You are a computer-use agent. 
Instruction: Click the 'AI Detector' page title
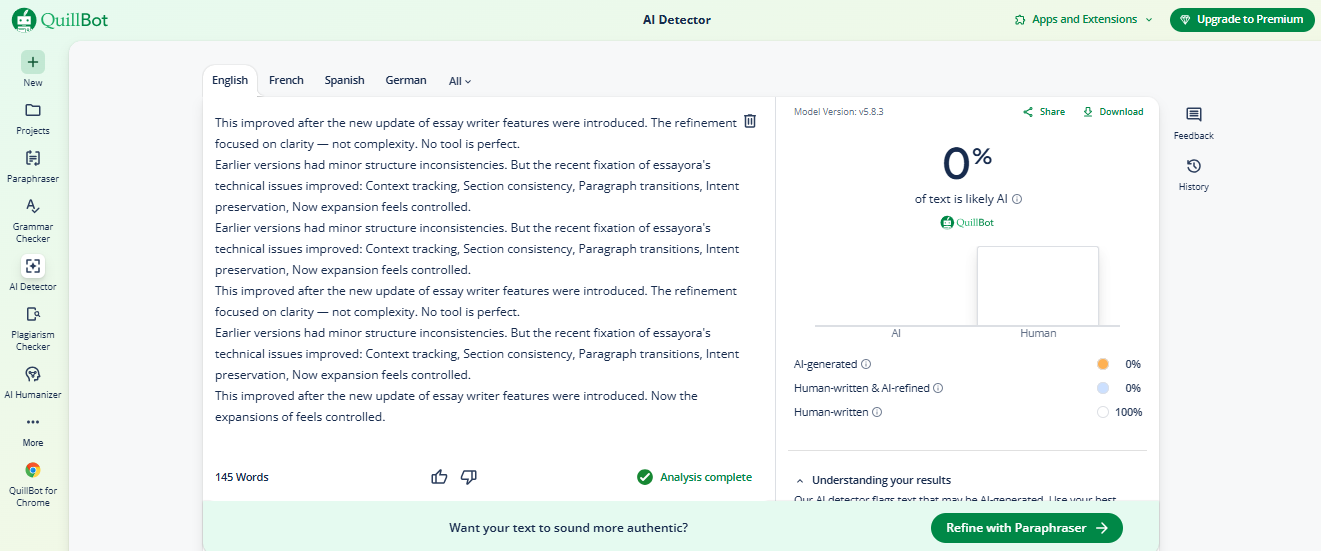tap(677, 20)
